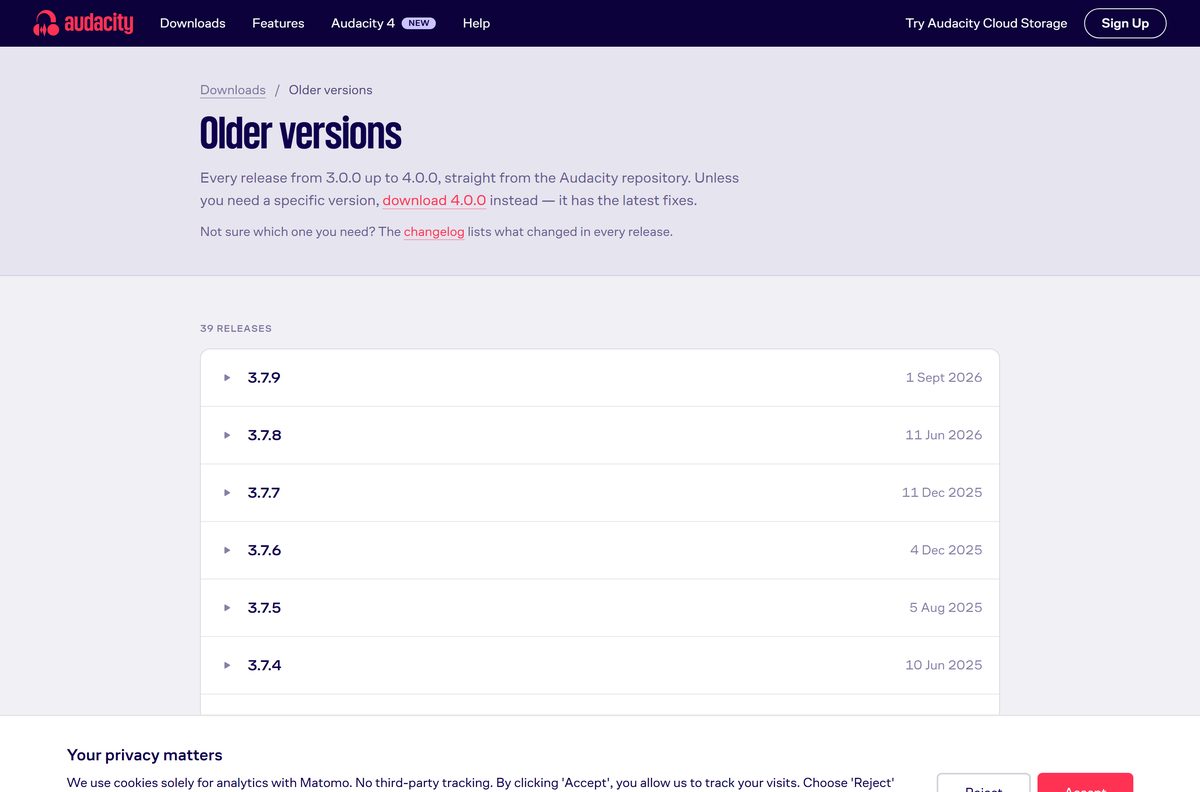Open the changelog link
The height and width of the screenshot is (792, 1200).
click(x=434, y=232)
